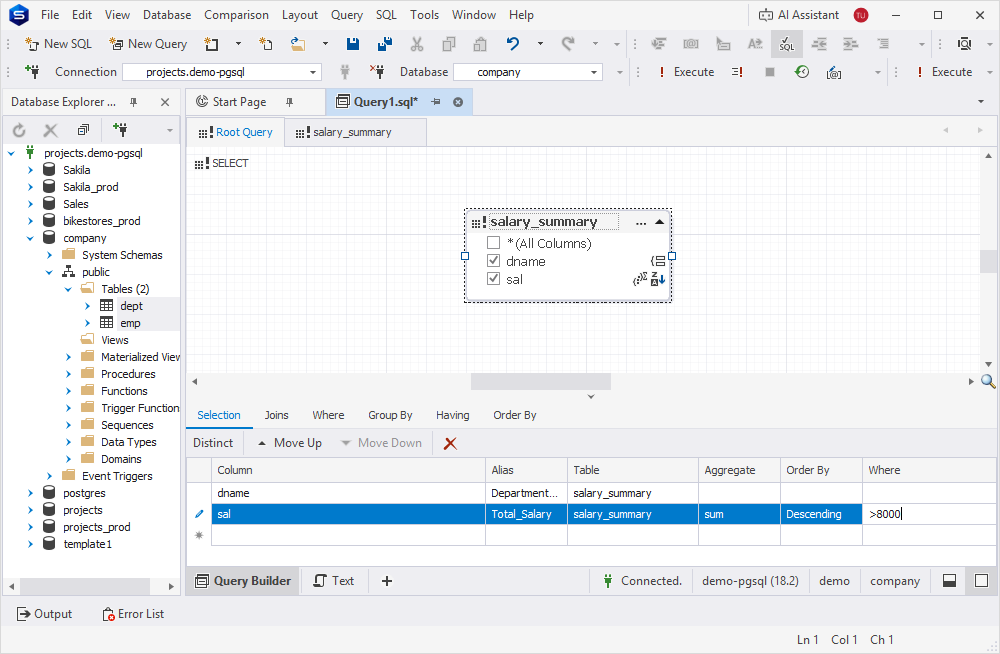Click the diagram vertical scrollbar thumb
The height and width of the screenshot is (654, 1000).
988,262
